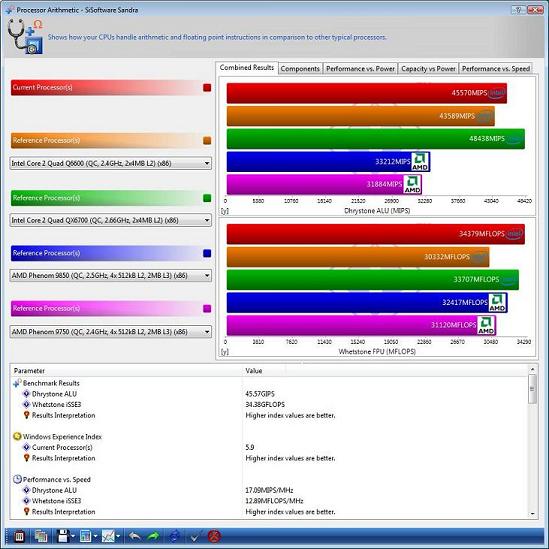Select the orange 43589MIPS chart bar
This screenshot has width=549, height=549.
(361, 116)
